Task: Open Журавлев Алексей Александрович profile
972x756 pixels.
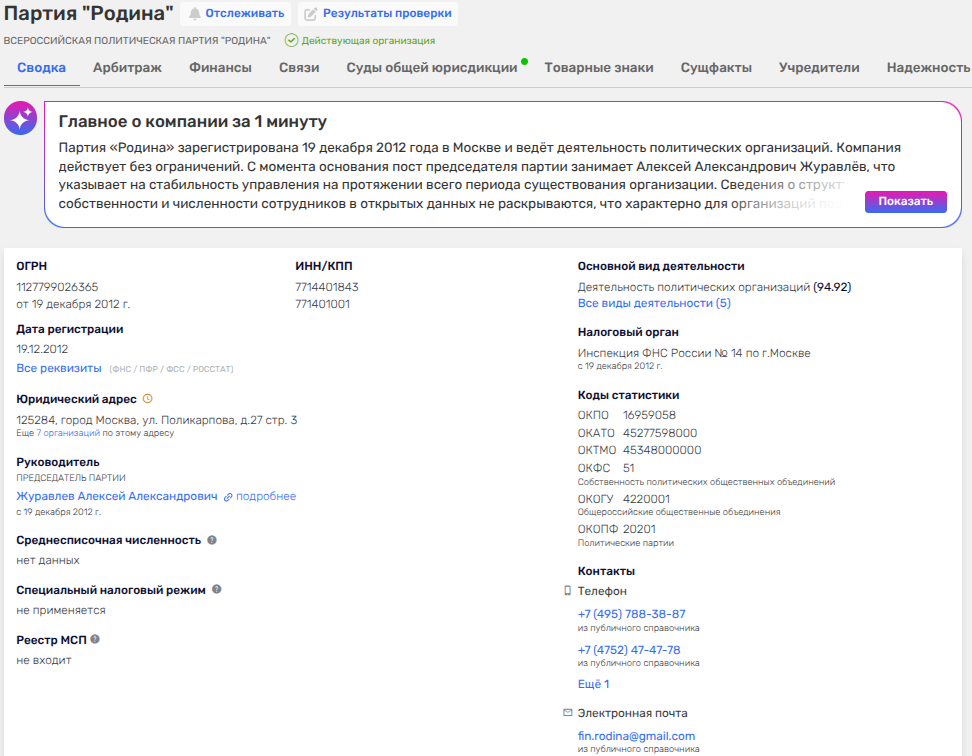Action: [117, 496]
